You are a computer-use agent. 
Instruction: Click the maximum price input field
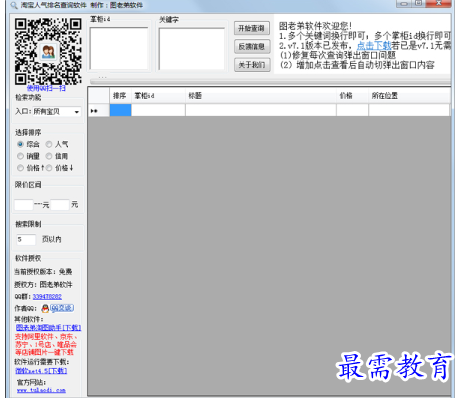[60, 205]
